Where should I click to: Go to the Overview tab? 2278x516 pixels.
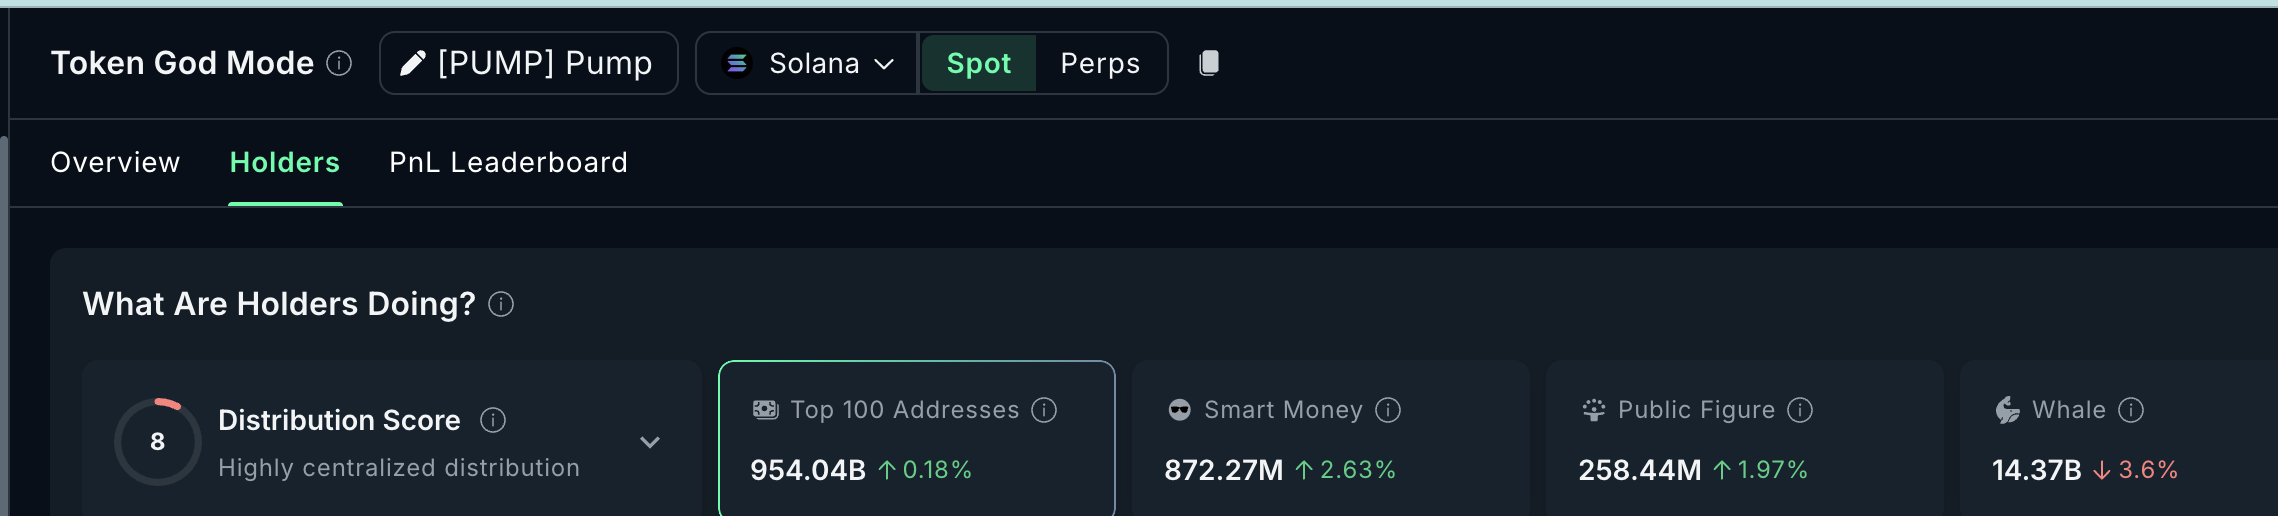115,162
